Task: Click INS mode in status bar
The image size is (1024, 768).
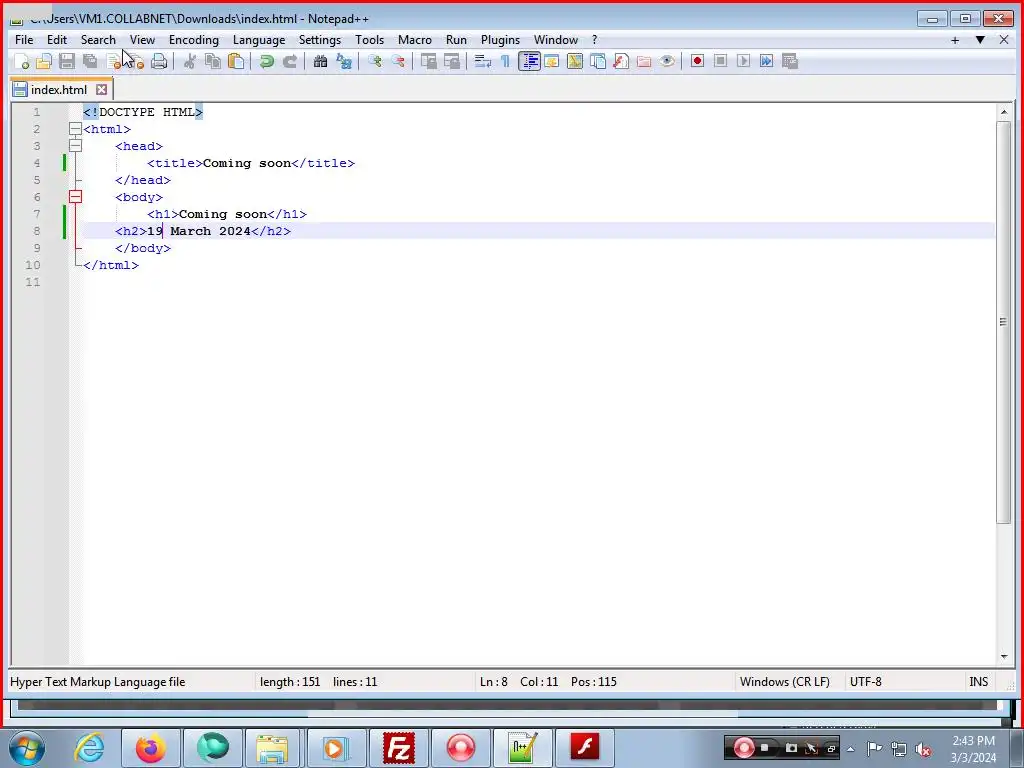Action: [978, 682]
